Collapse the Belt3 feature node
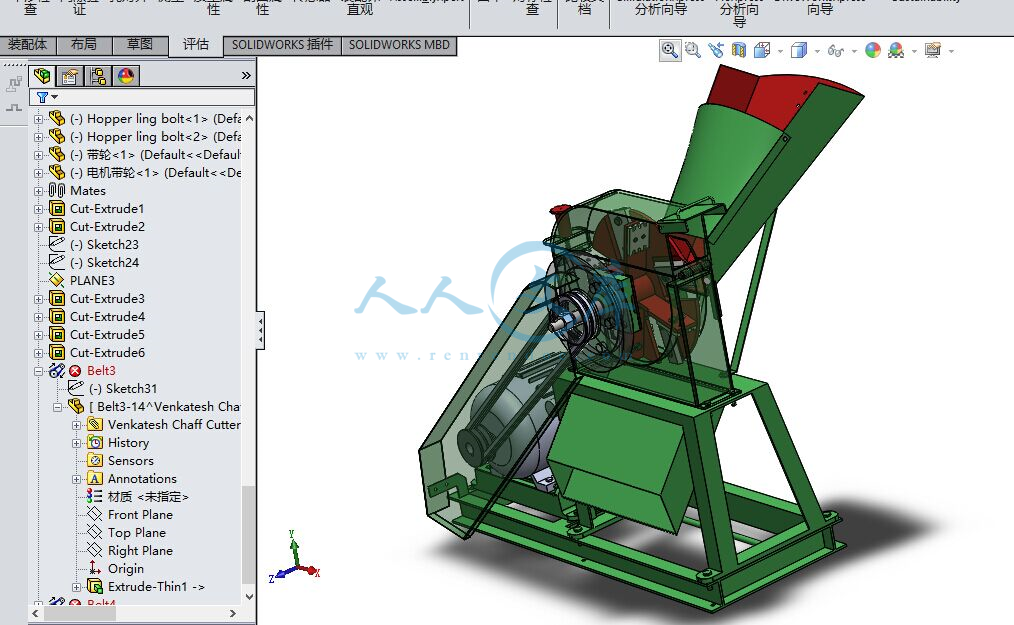1014x625 pixels. (x=39, y=371)
